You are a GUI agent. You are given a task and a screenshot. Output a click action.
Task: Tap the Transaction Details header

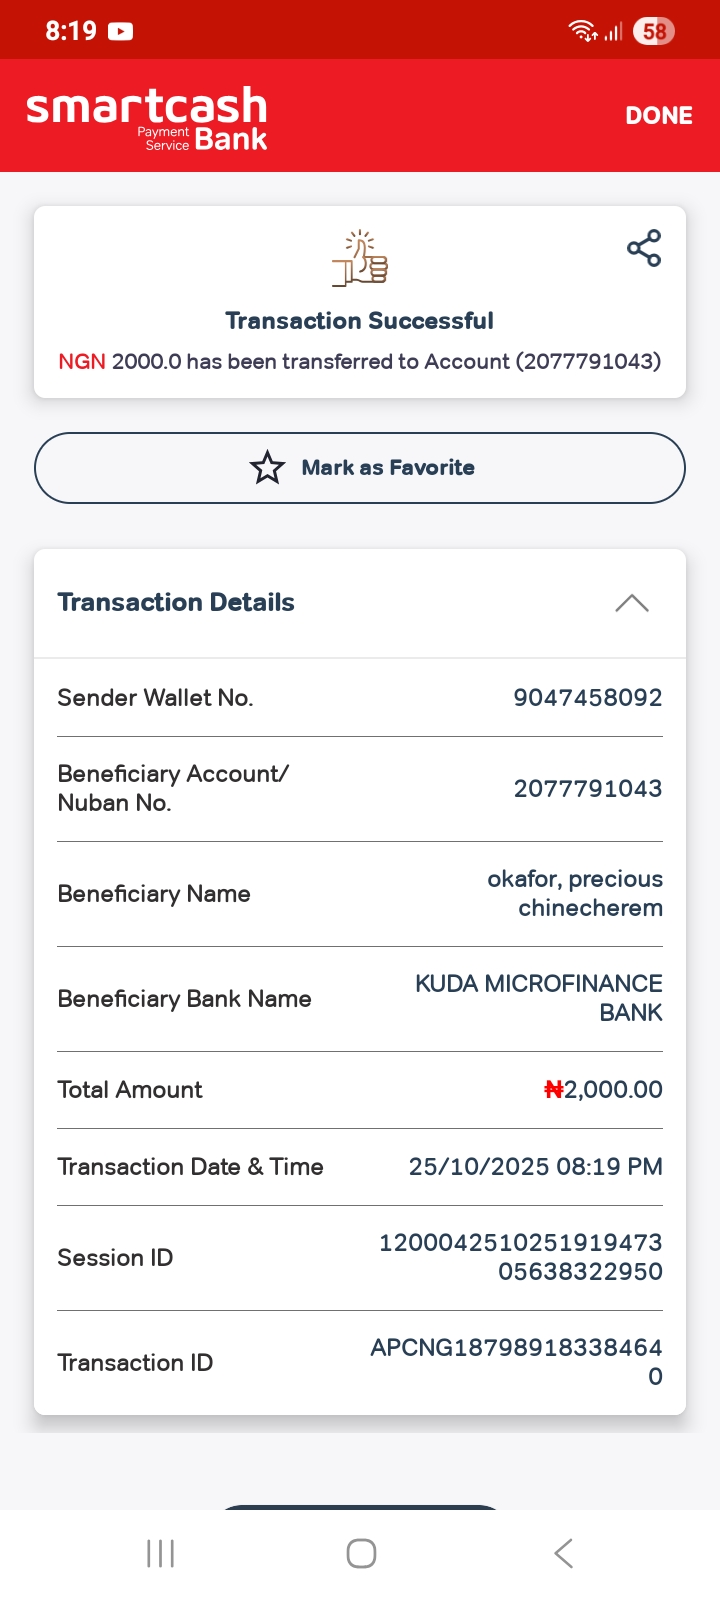176,602
